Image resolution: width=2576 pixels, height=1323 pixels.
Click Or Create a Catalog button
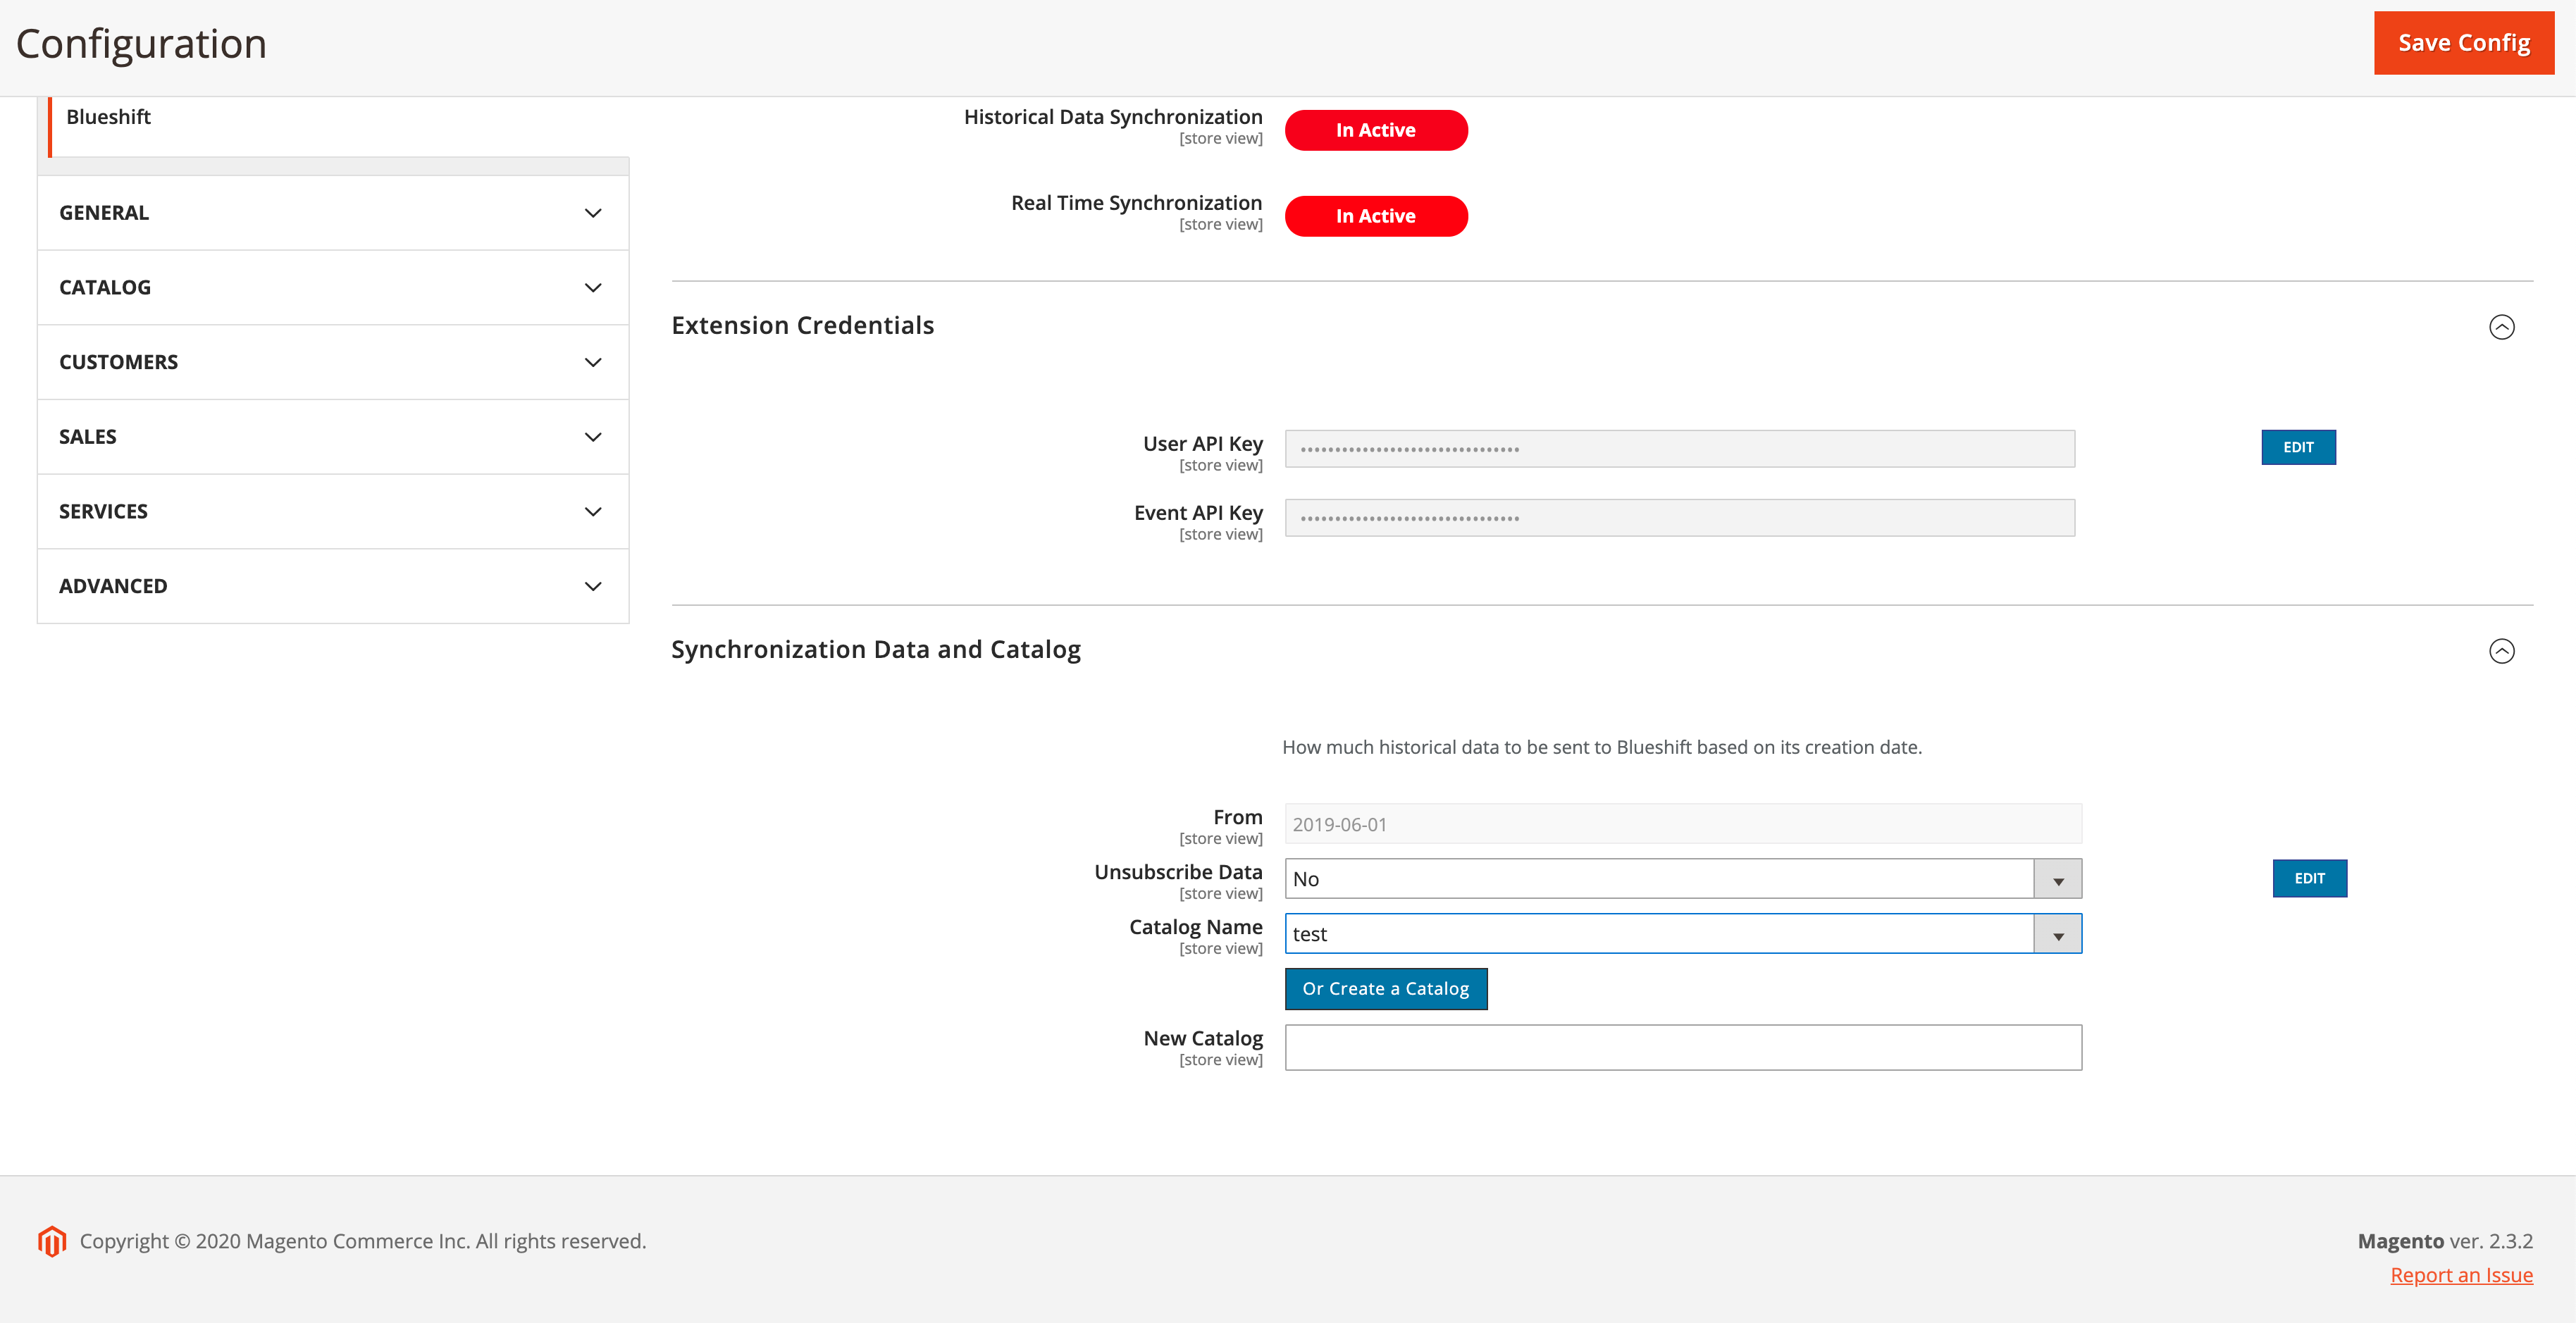click(x=1386, y=989)
